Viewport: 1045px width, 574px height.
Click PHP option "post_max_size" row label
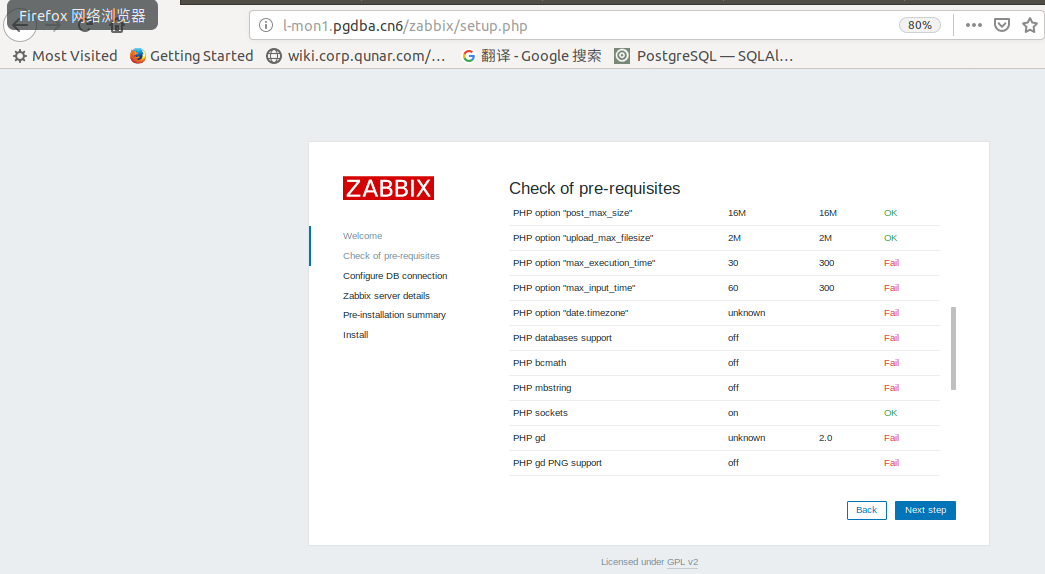pyautogui.click(x=572, y=213)
